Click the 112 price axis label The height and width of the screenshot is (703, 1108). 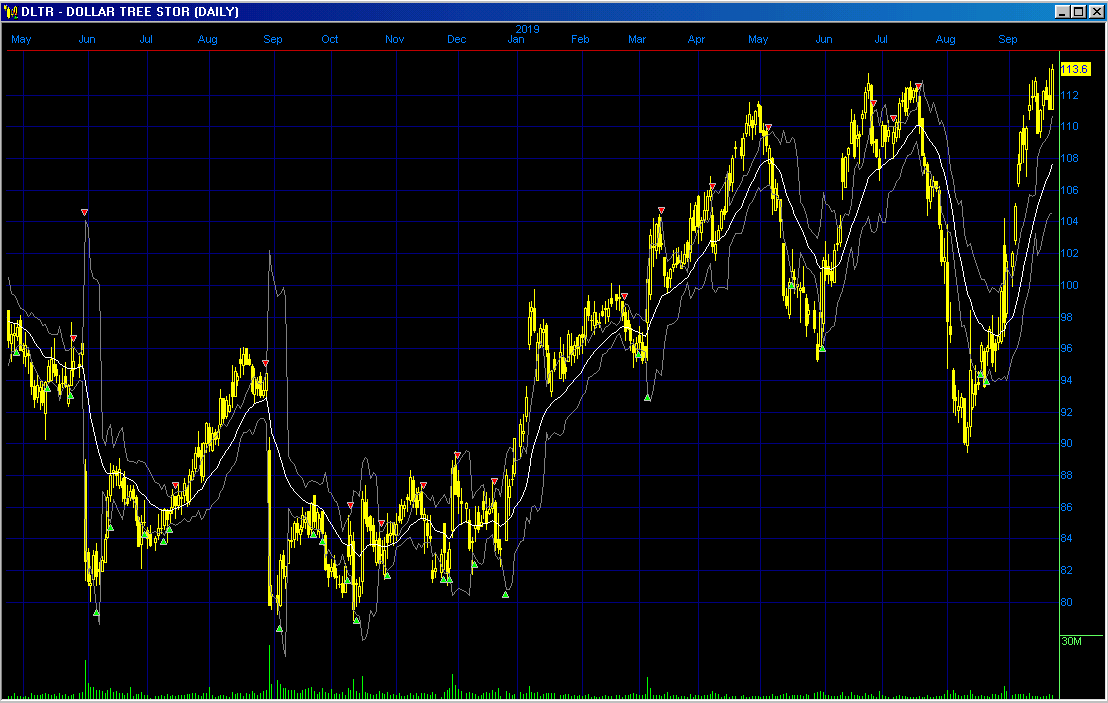click(x=1069, y=95)
